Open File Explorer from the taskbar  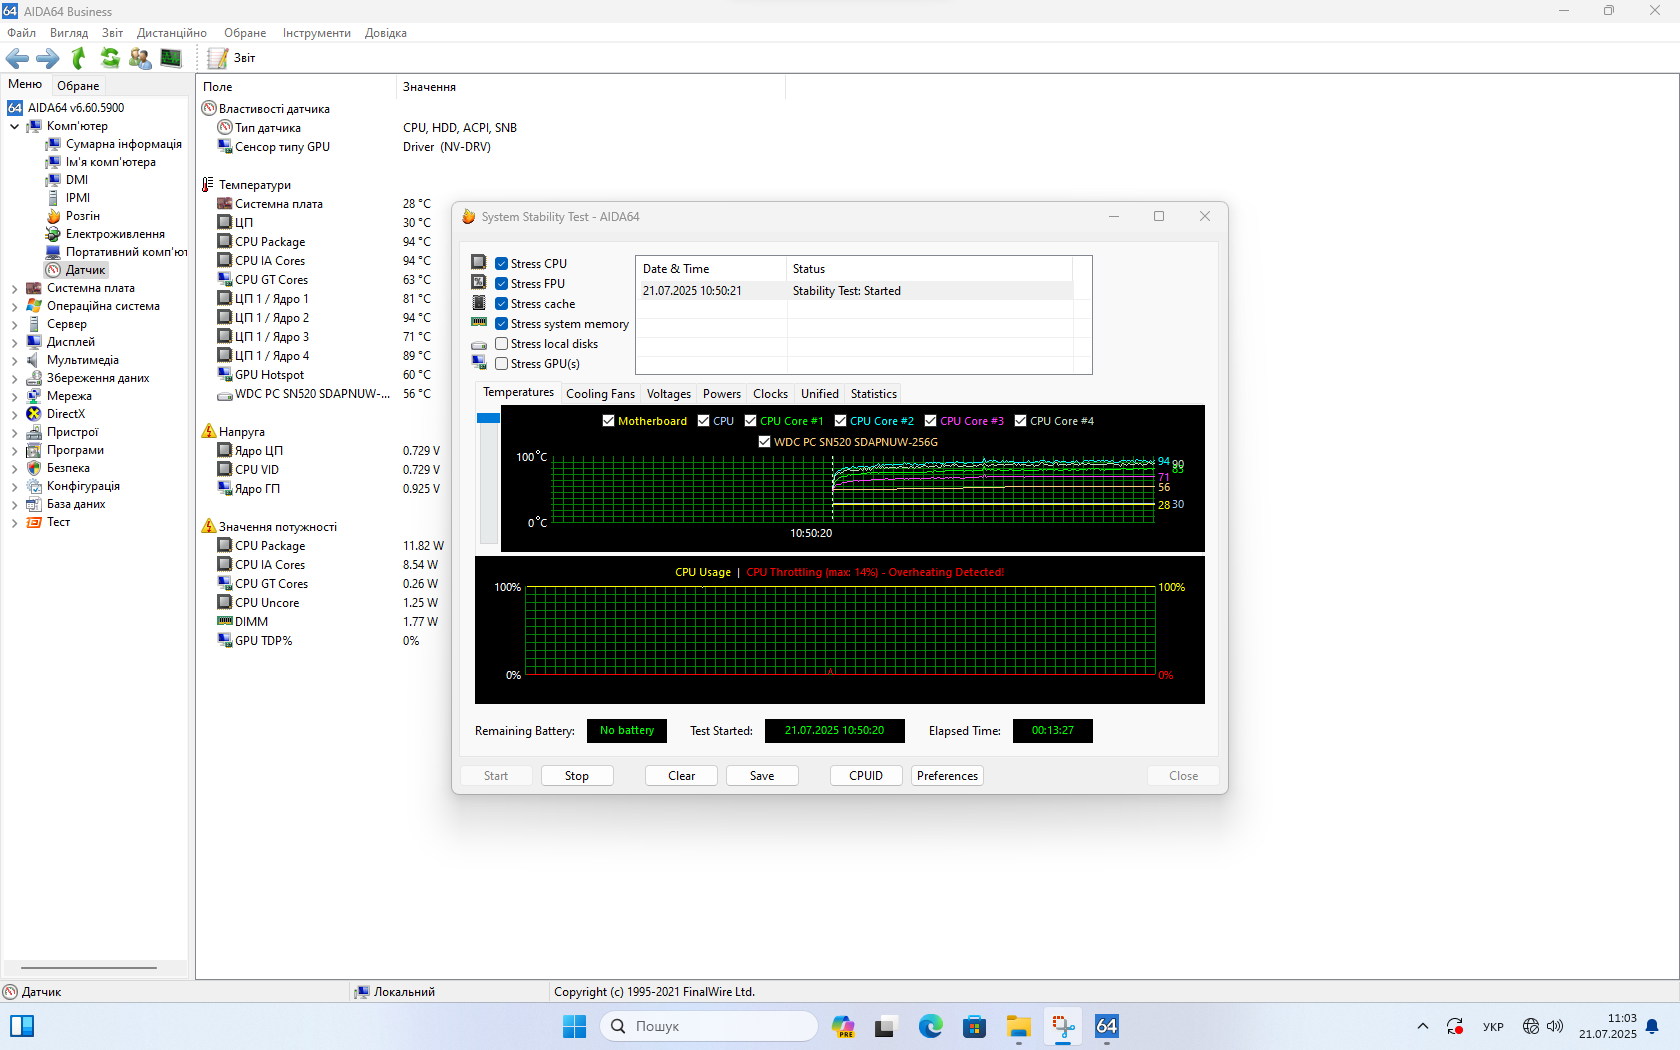coord(1018,1026)
